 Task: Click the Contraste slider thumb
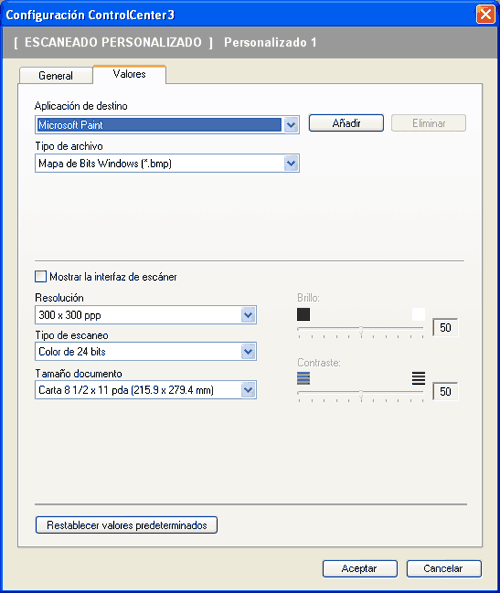pos(361,394)
